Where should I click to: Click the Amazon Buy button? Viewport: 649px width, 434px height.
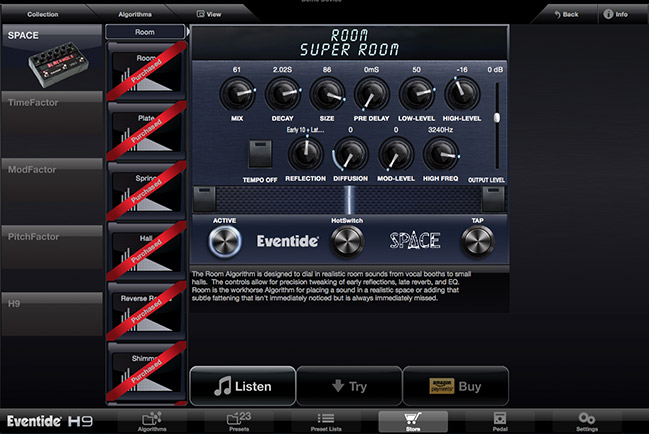point(456,386)
